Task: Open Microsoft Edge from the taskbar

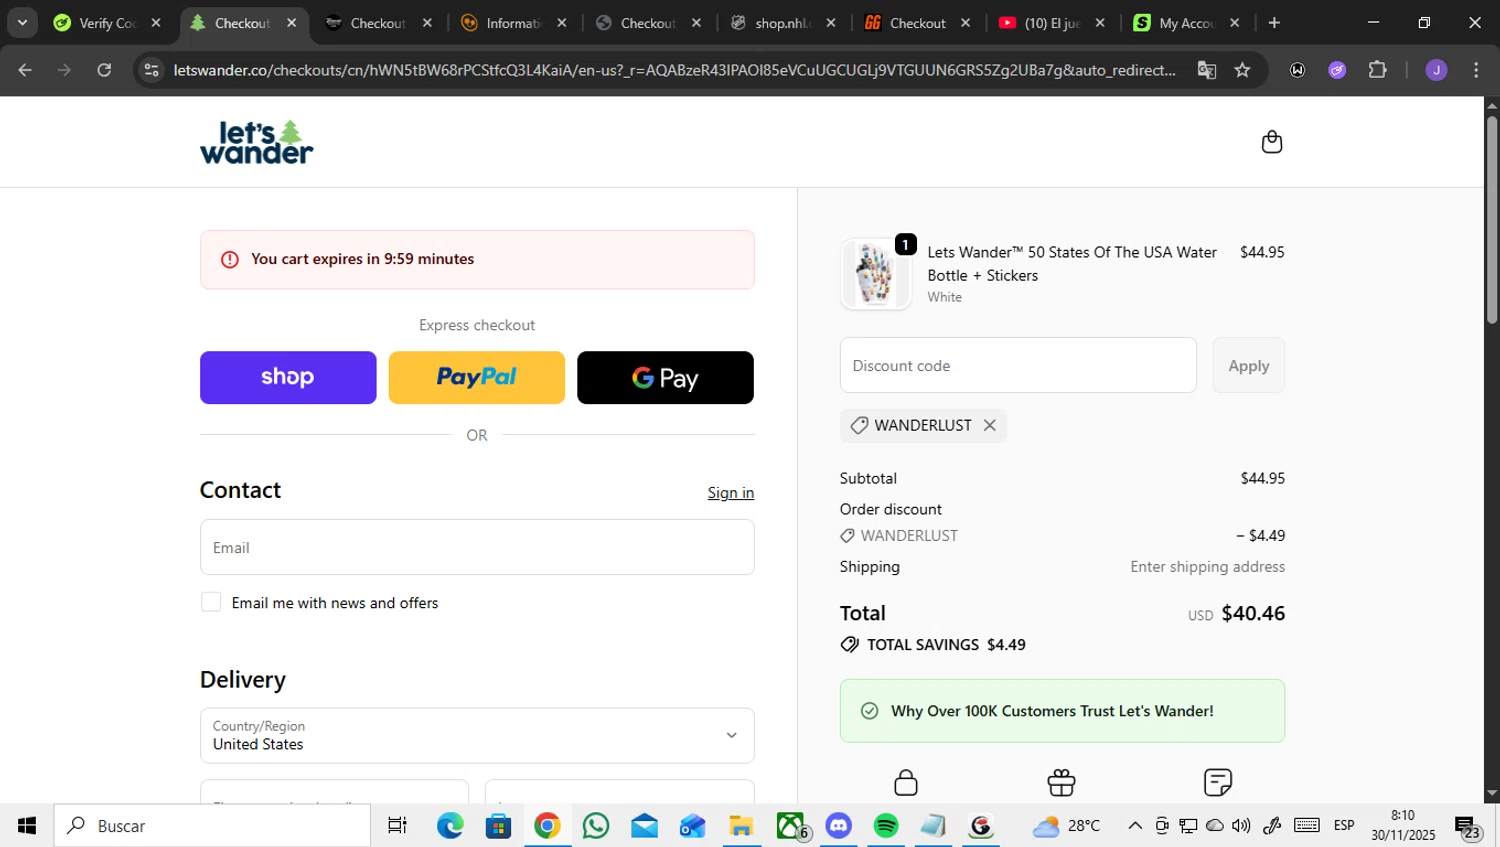Action: pyautogui.click(x=450, y=826)
